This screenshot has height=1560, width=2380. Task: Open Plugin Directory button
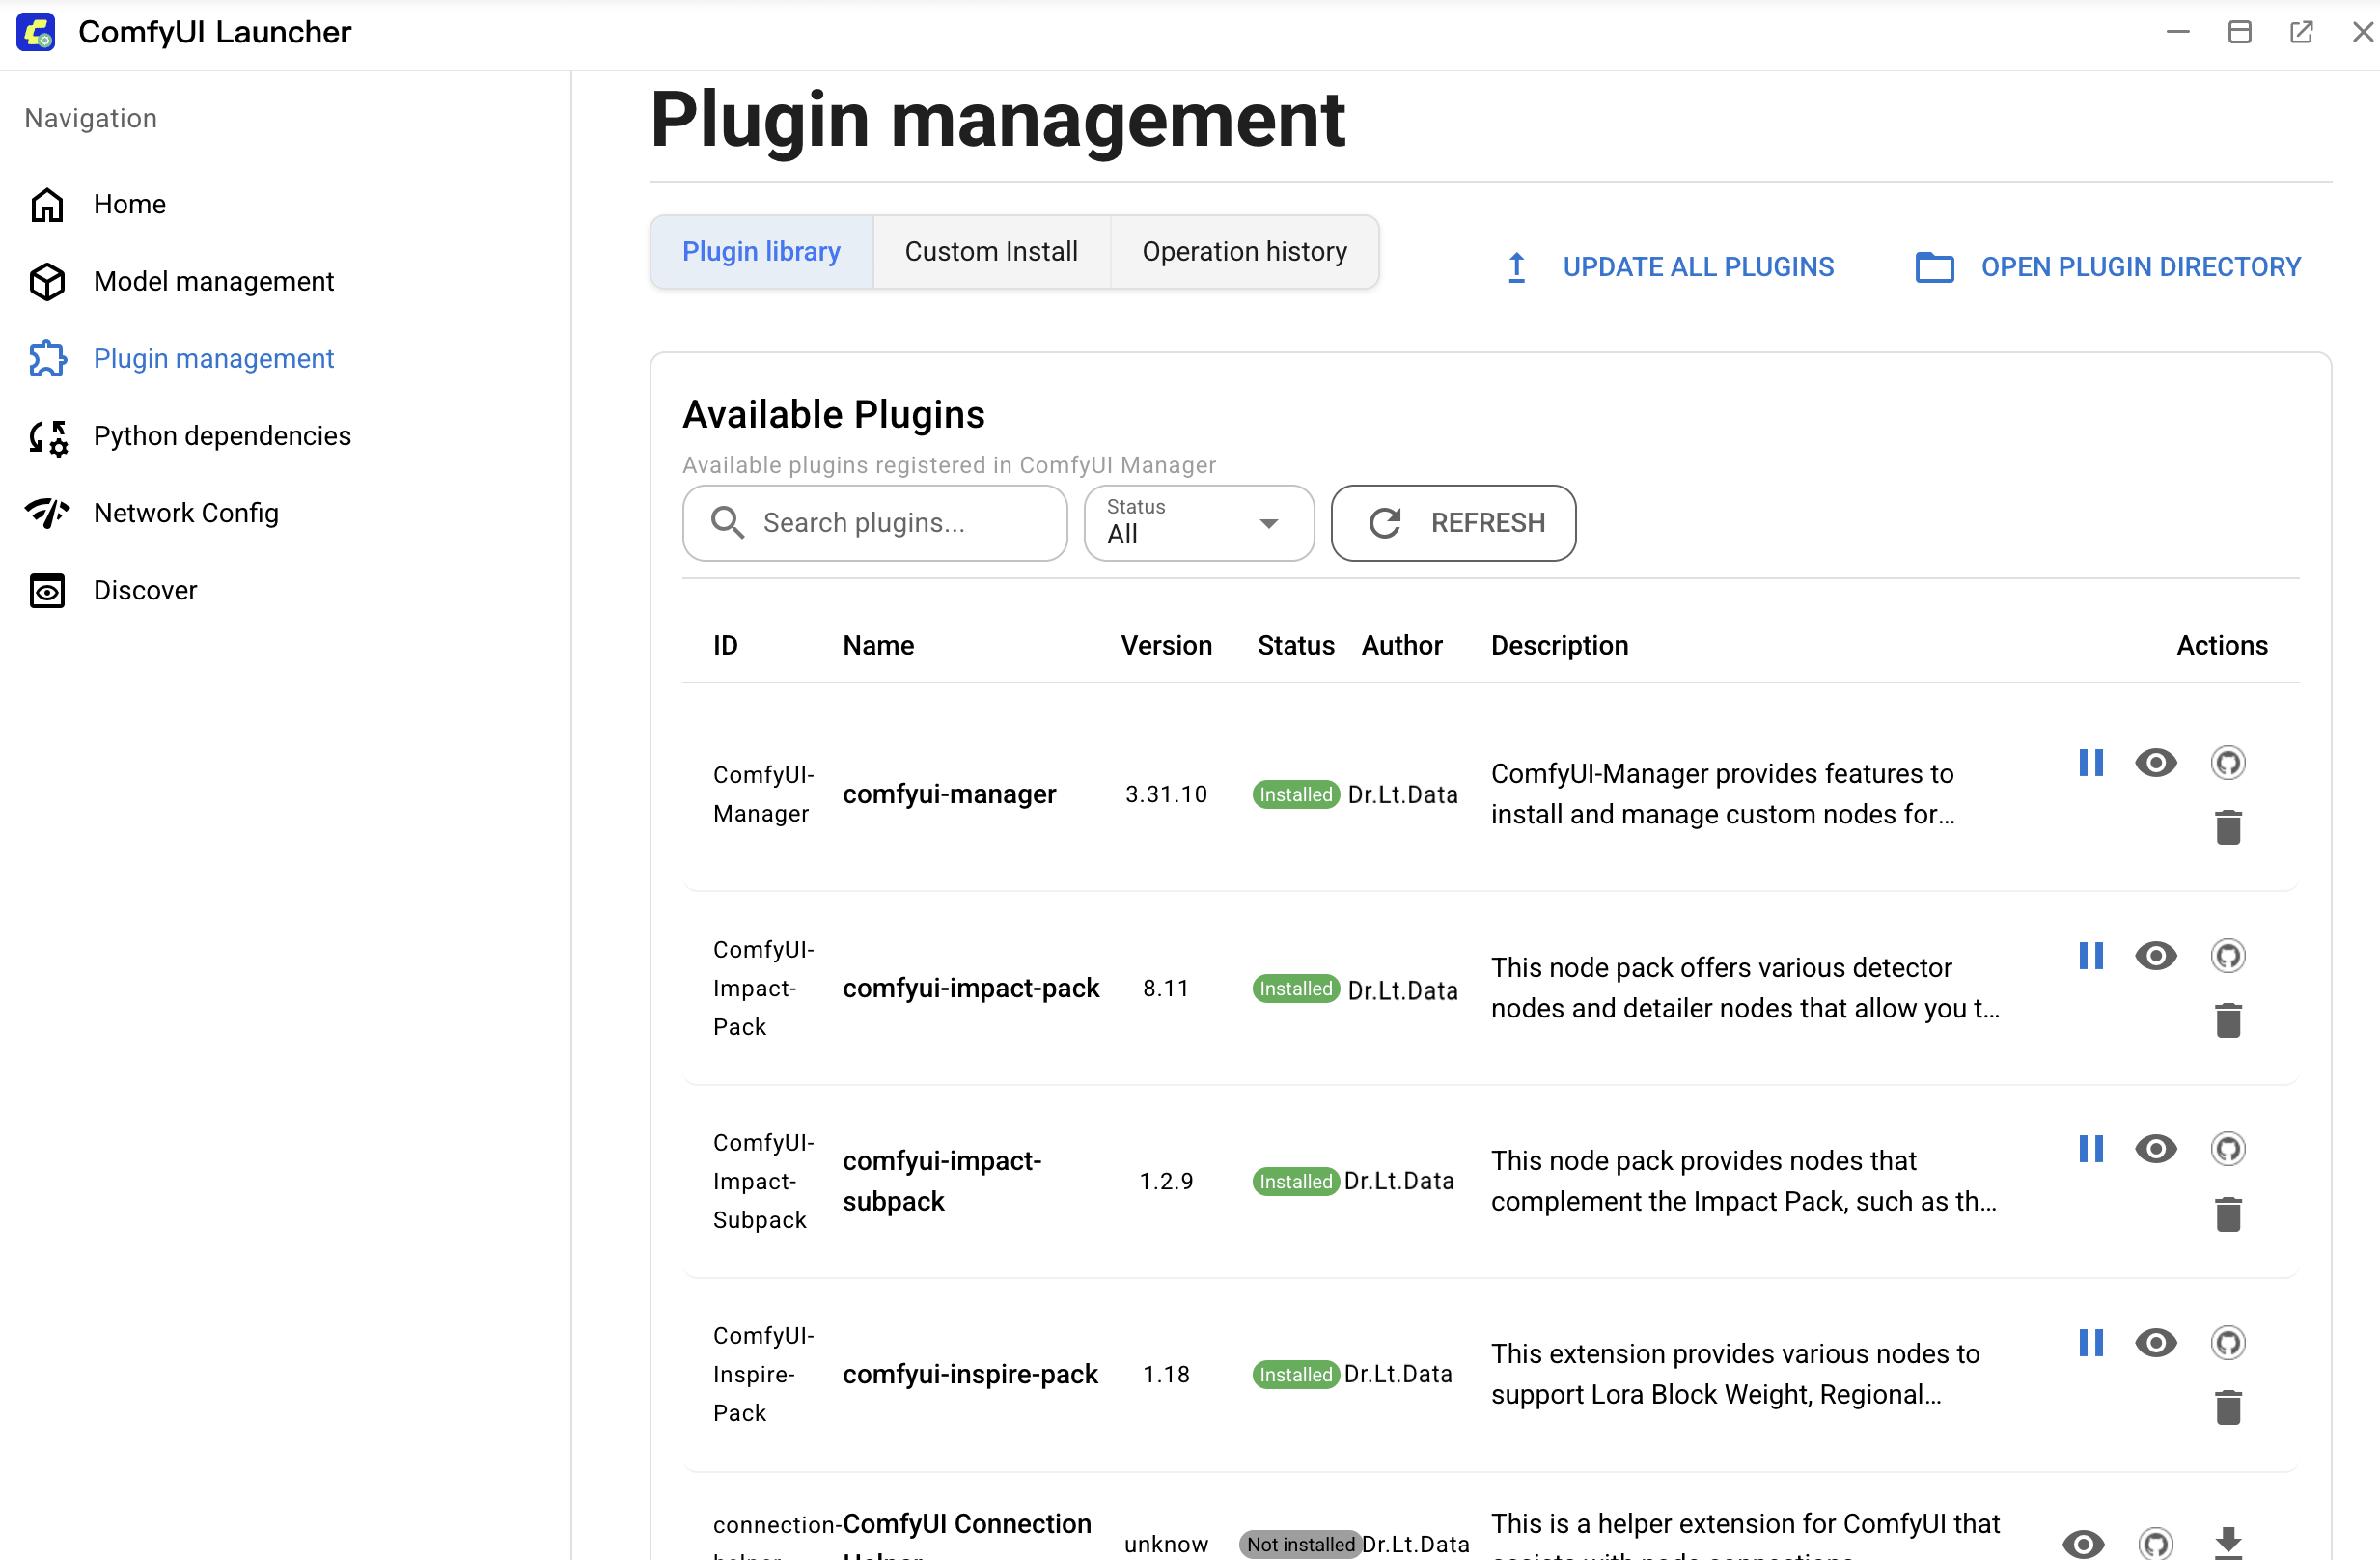tap(2108, 267)
